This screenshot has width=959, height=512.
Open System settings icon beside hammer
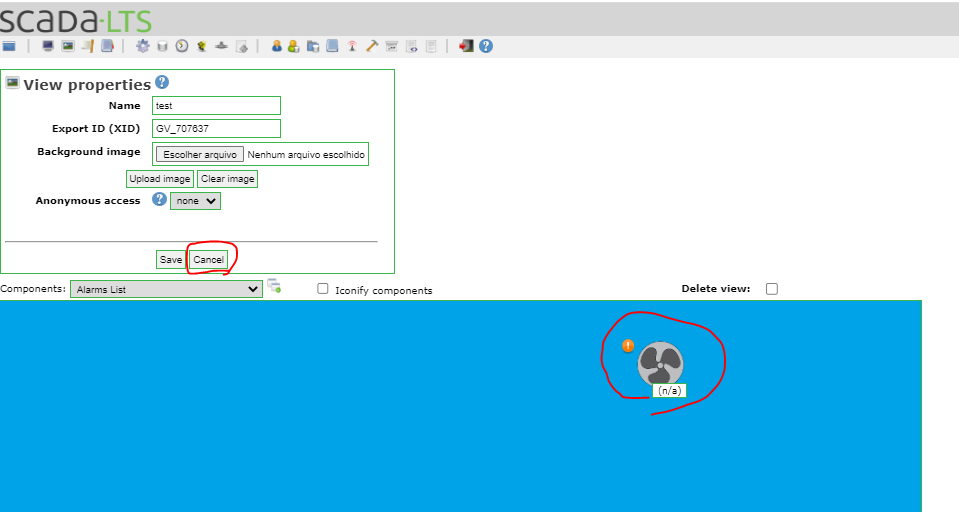point(392,46)
